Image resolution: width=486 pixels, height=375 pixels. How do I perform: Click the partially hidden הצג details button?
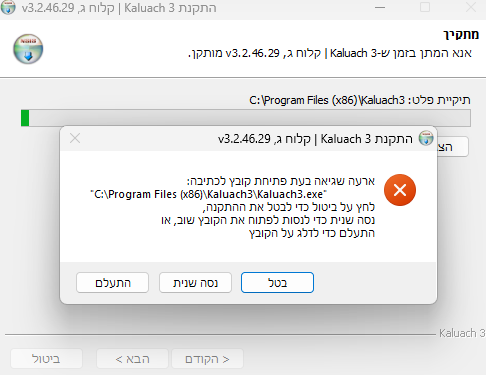click(452, 147)
